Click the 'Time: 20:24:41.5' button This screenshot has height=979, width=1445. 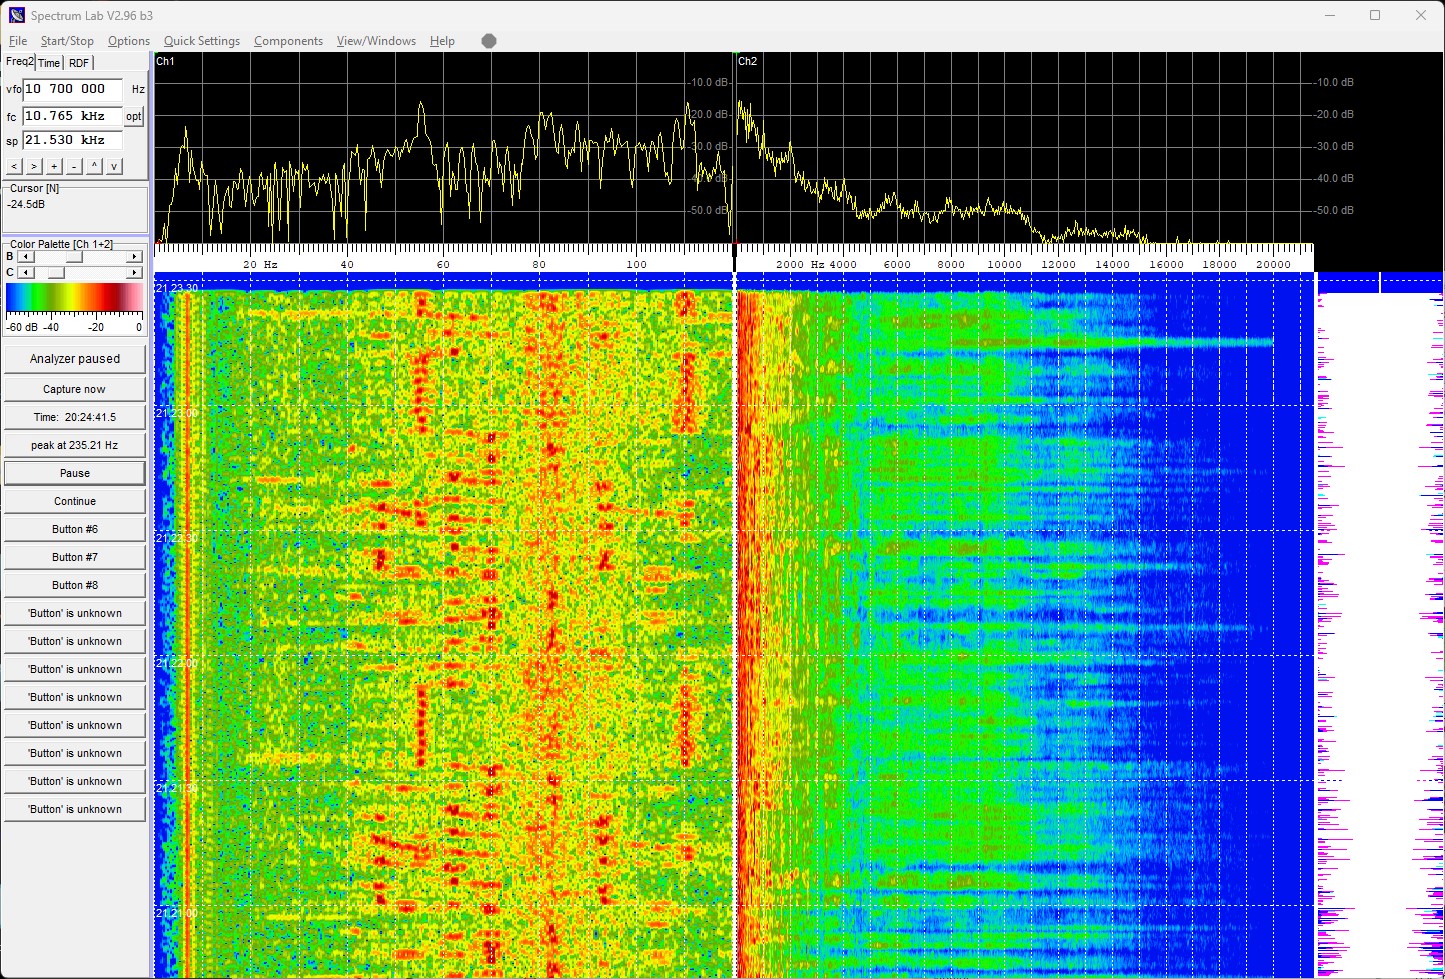pyautogui.click(x=75, y=417)
